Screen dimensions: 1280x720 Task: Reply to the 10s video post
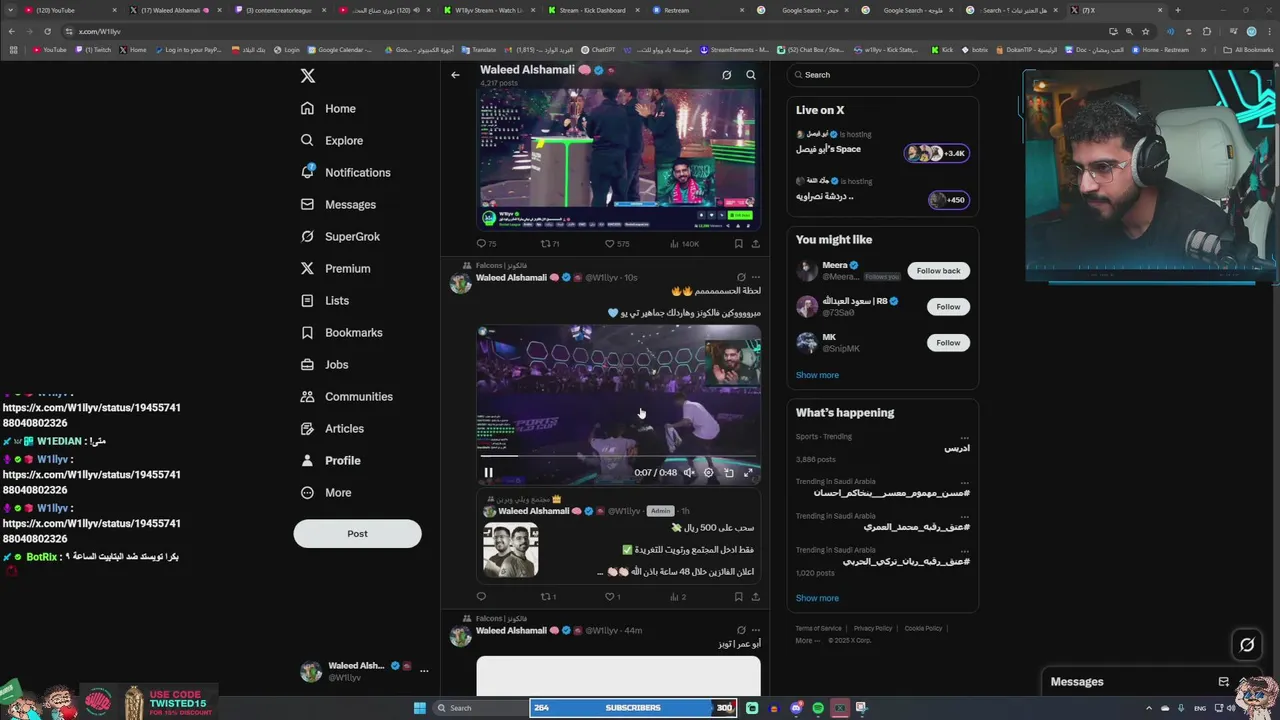coord(481,597)
